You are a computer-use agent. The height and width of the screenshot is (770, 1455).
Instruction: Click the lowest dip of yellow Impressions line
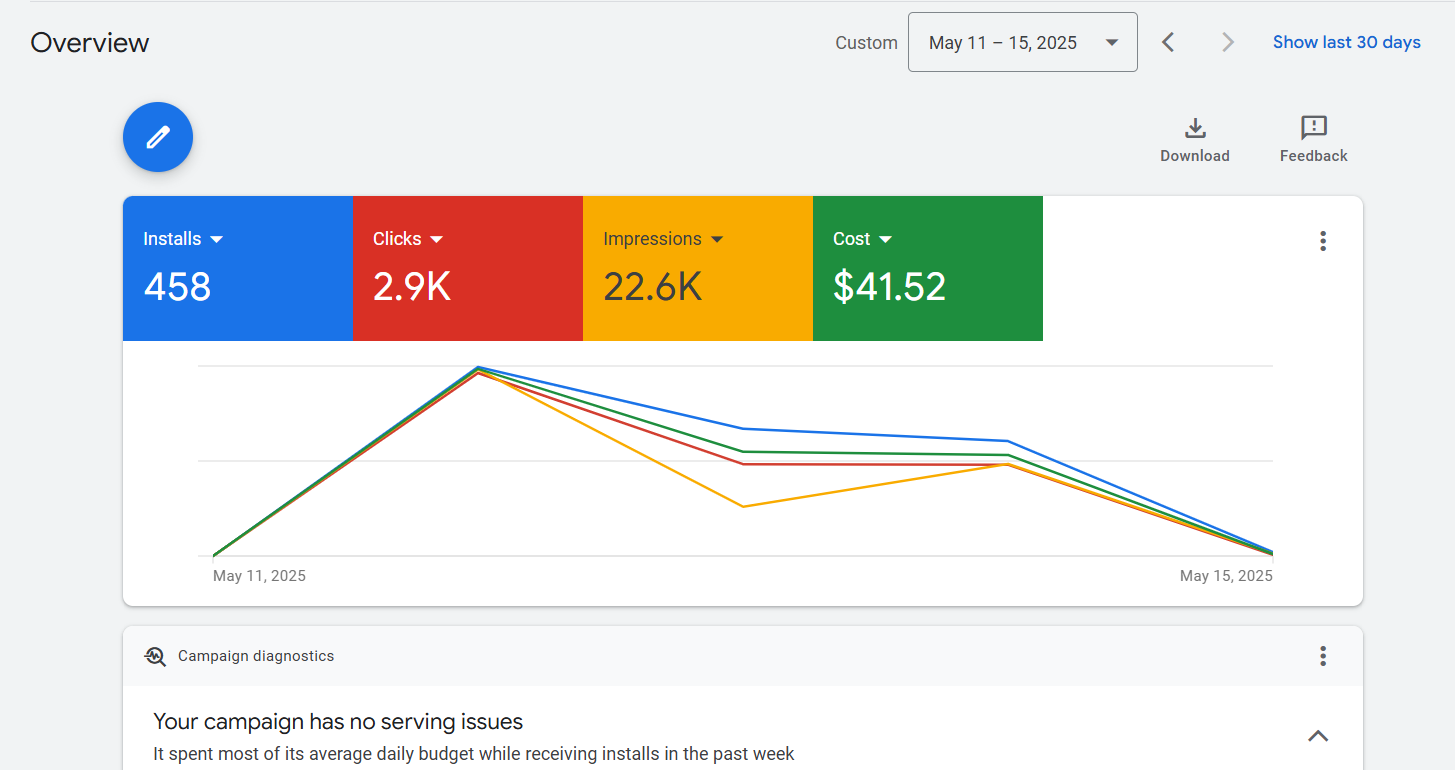(743, 506)
